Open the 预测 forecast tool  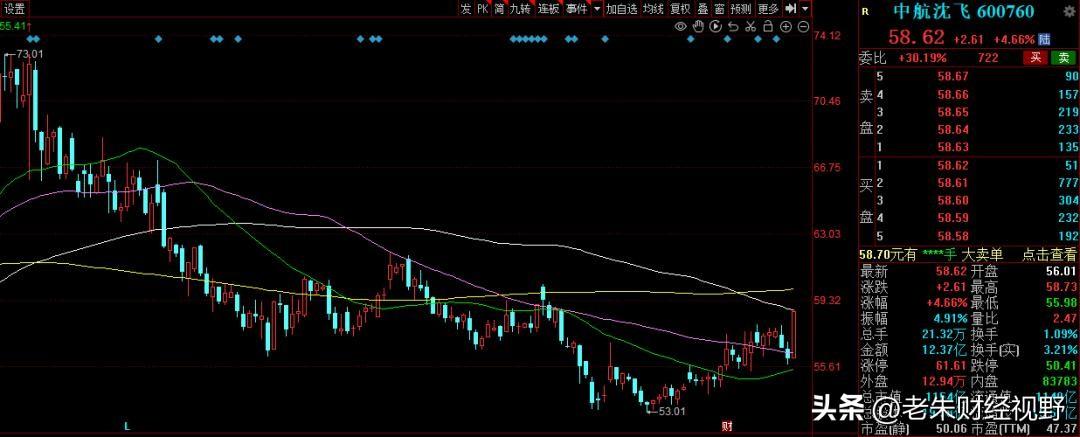[x=741, y=8]
